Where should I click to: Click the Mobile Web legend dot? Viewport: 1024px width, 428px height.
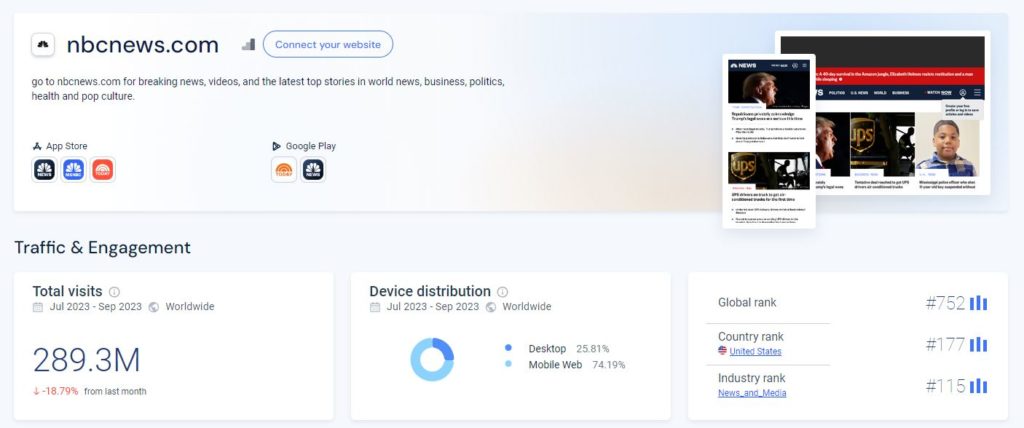[x=508, y=364]
